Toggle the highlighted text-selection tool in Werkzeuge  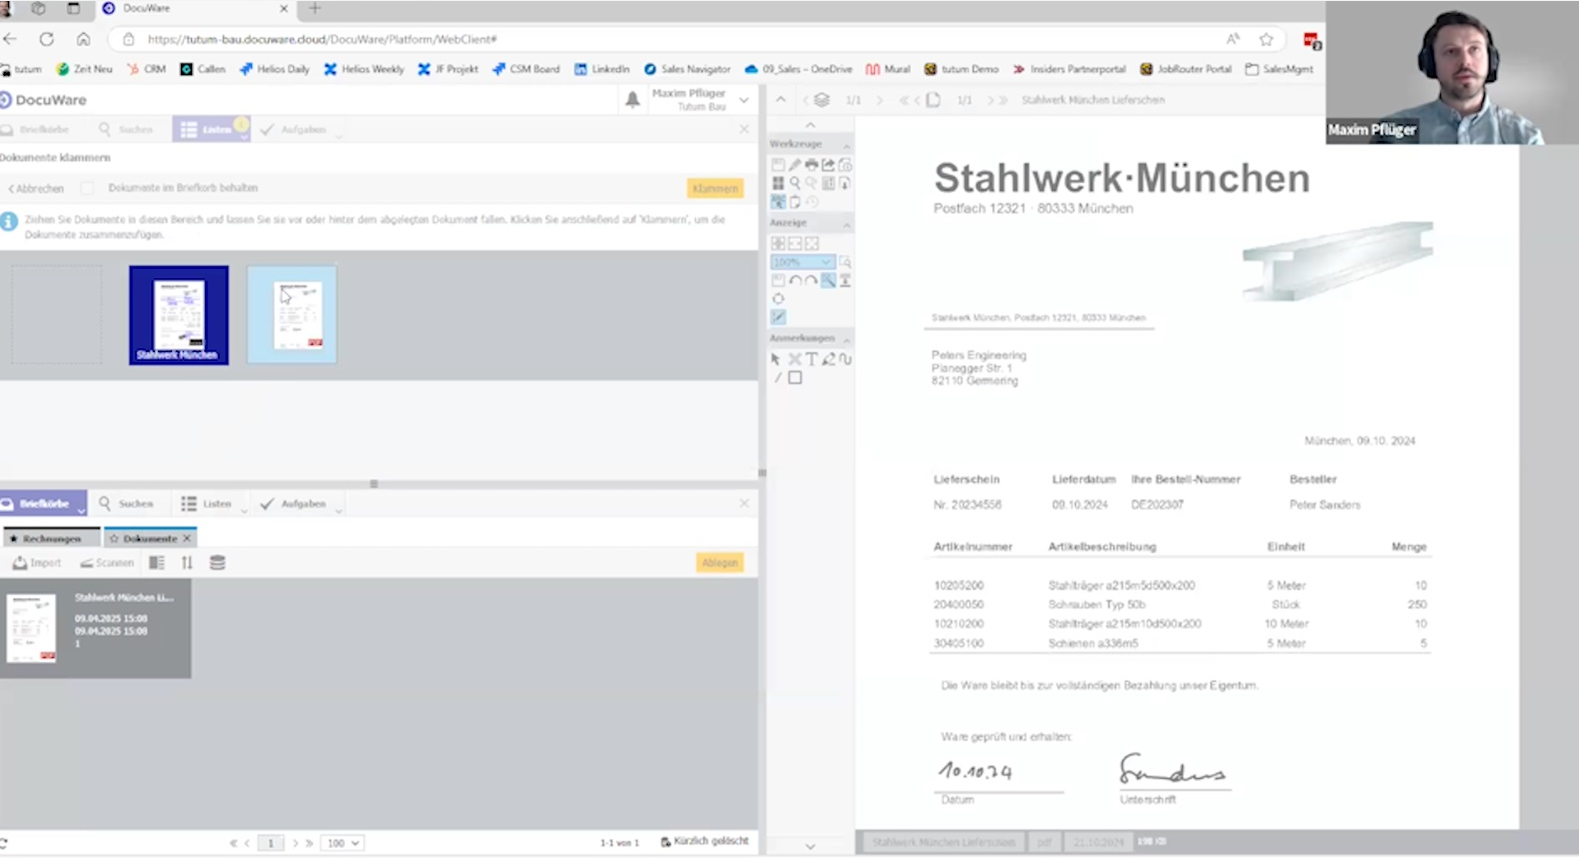[778, 201]
